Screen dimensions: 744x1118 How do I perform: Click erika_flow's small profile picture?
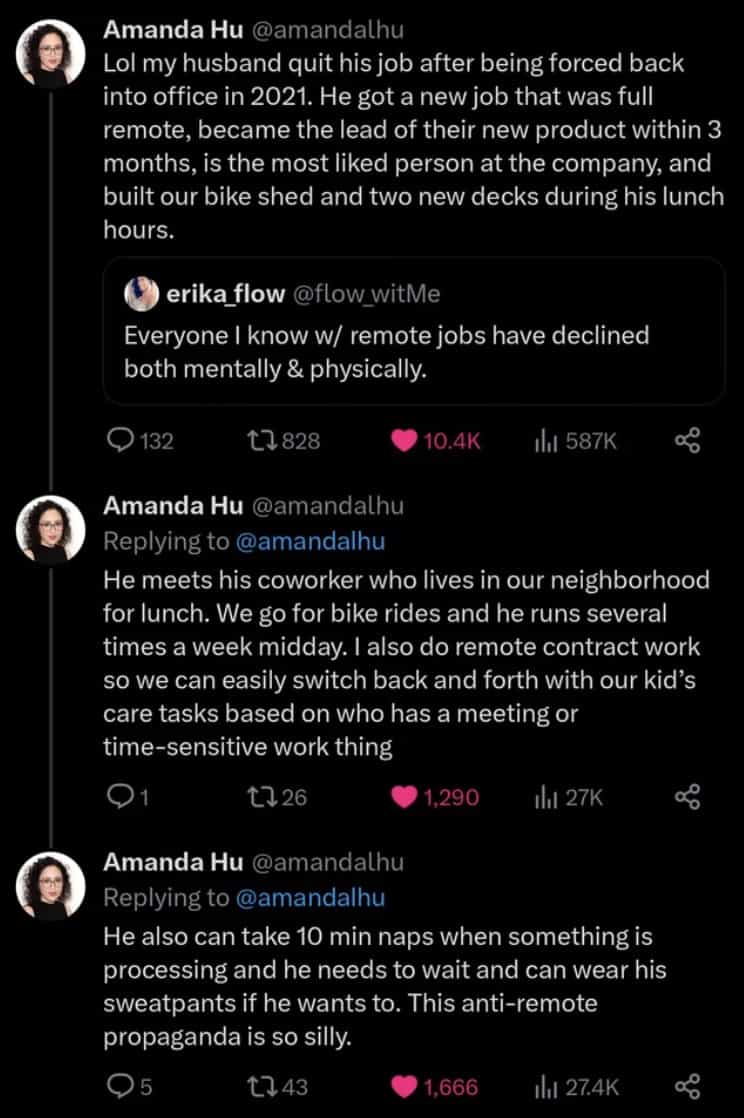point(139,293)
